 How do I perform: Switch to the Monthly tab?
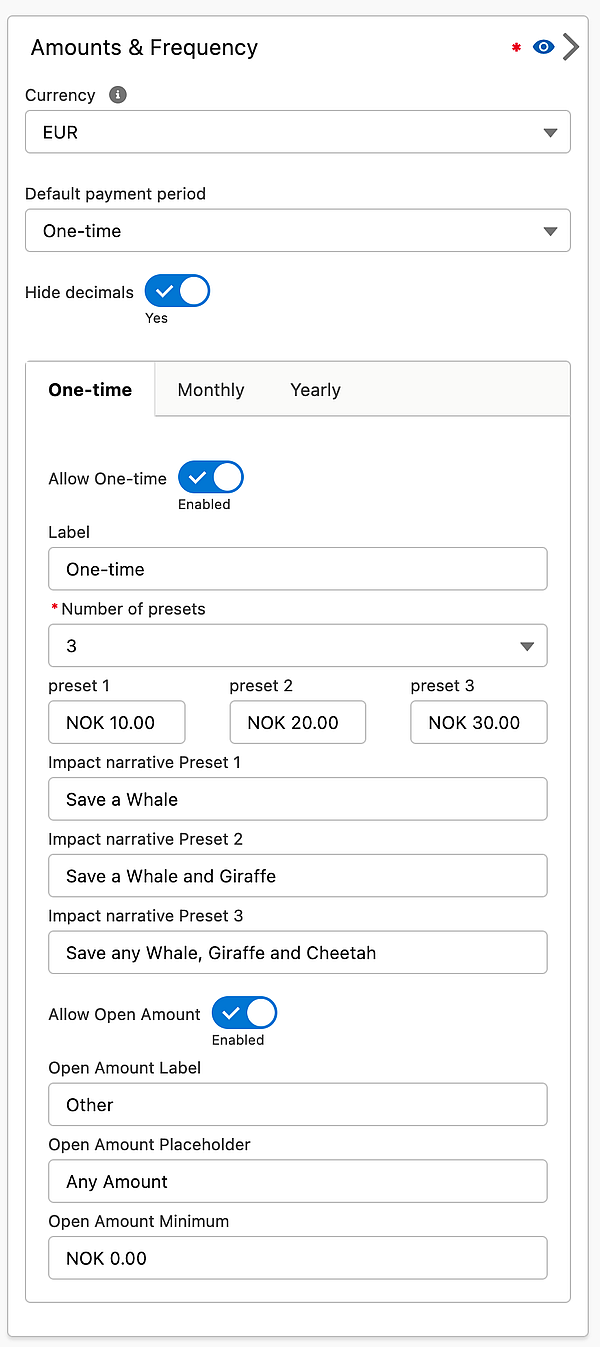point(211,390)
